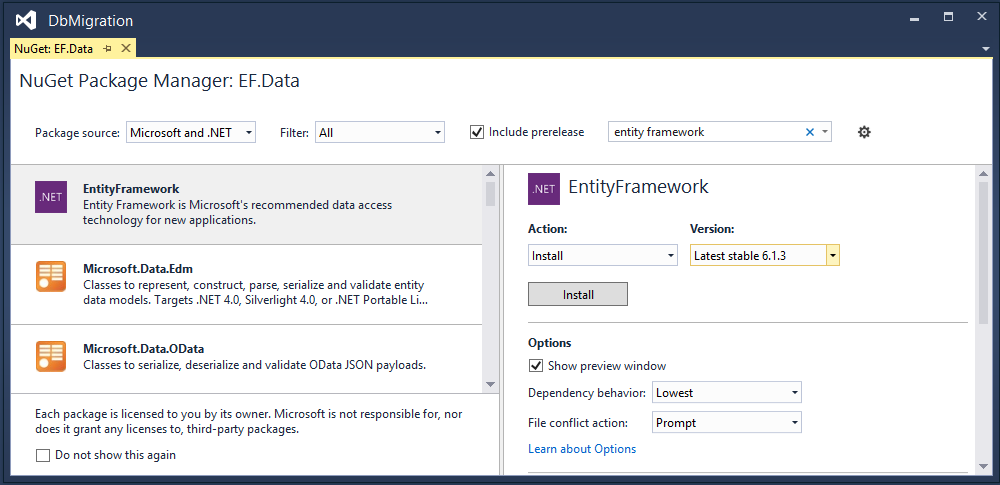Viewport: 1000px width, 485px height.
Task: Toggle the Include prerelease checkbox
Action: pyautogui.click(x=476, y=132)
